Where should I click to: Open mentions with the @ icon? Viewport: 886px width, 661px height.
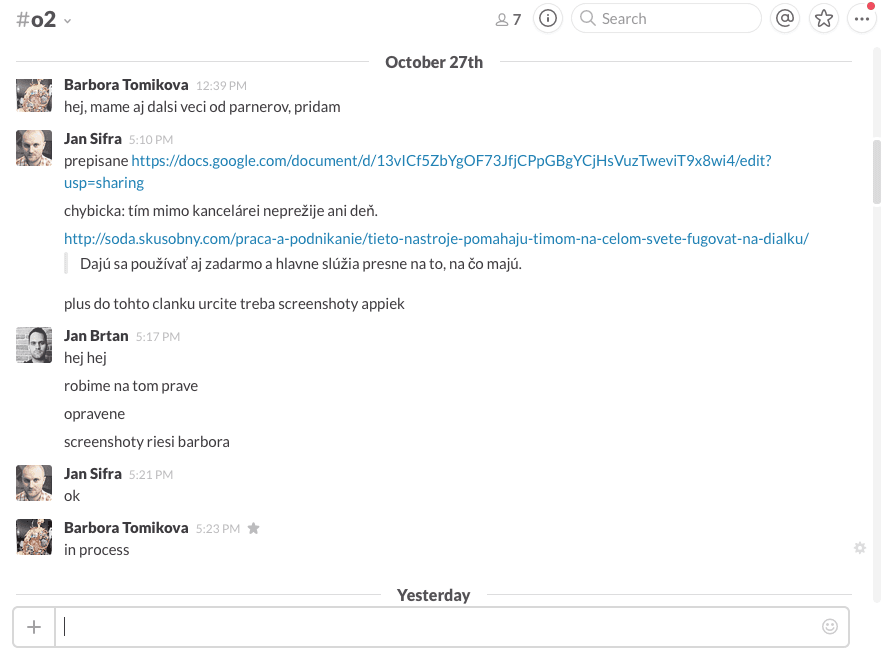785,18
